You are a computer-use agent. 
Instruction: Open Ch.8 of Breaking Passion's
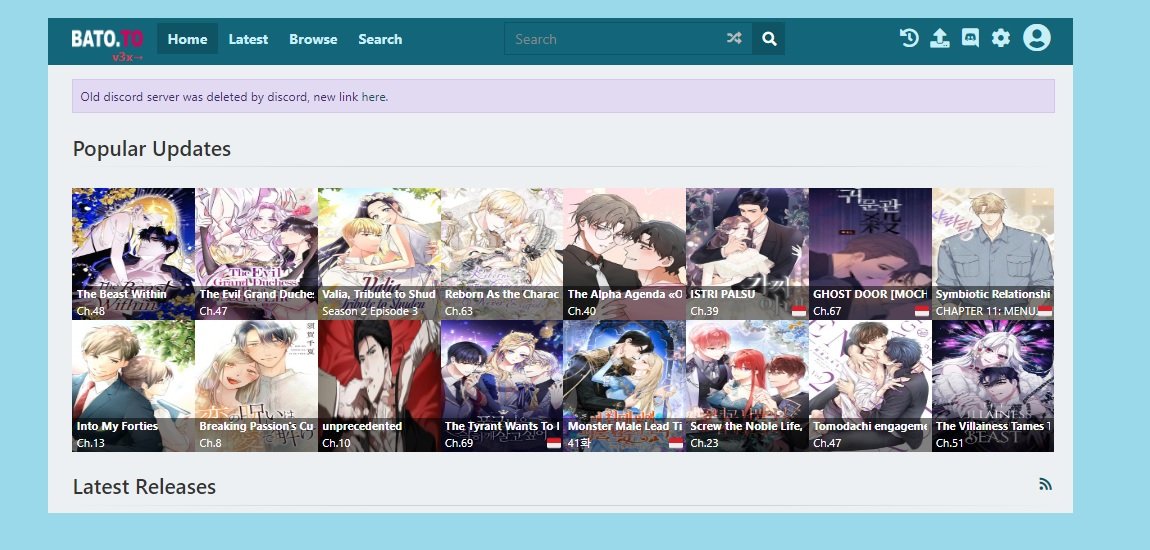[210, 443]
